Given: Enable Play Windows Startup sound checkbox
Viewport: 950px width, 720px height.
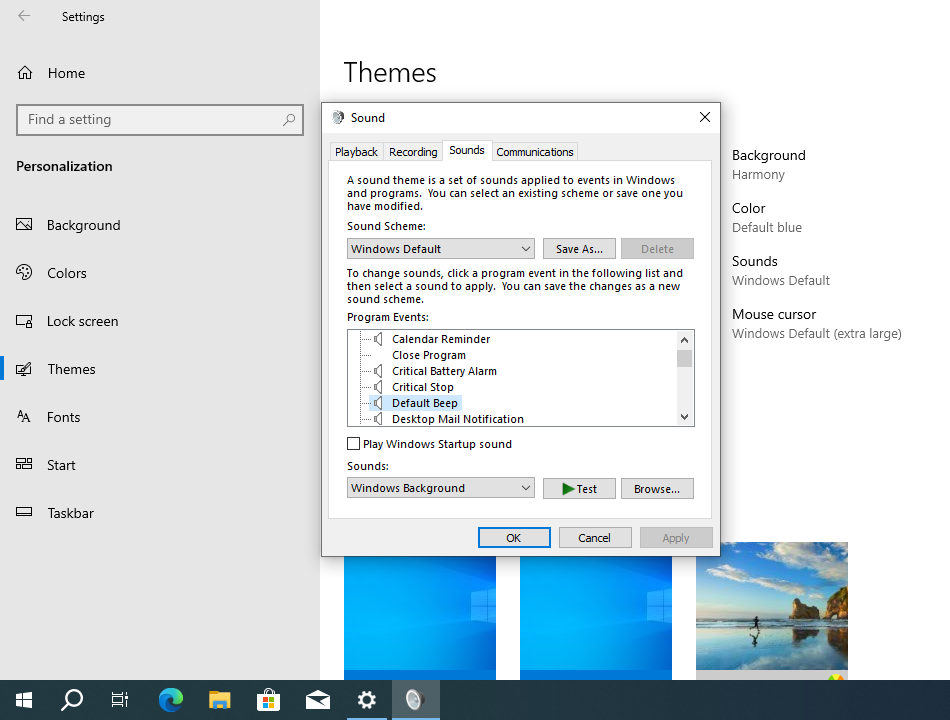Looking at the screenshot, I should point(353,444).
